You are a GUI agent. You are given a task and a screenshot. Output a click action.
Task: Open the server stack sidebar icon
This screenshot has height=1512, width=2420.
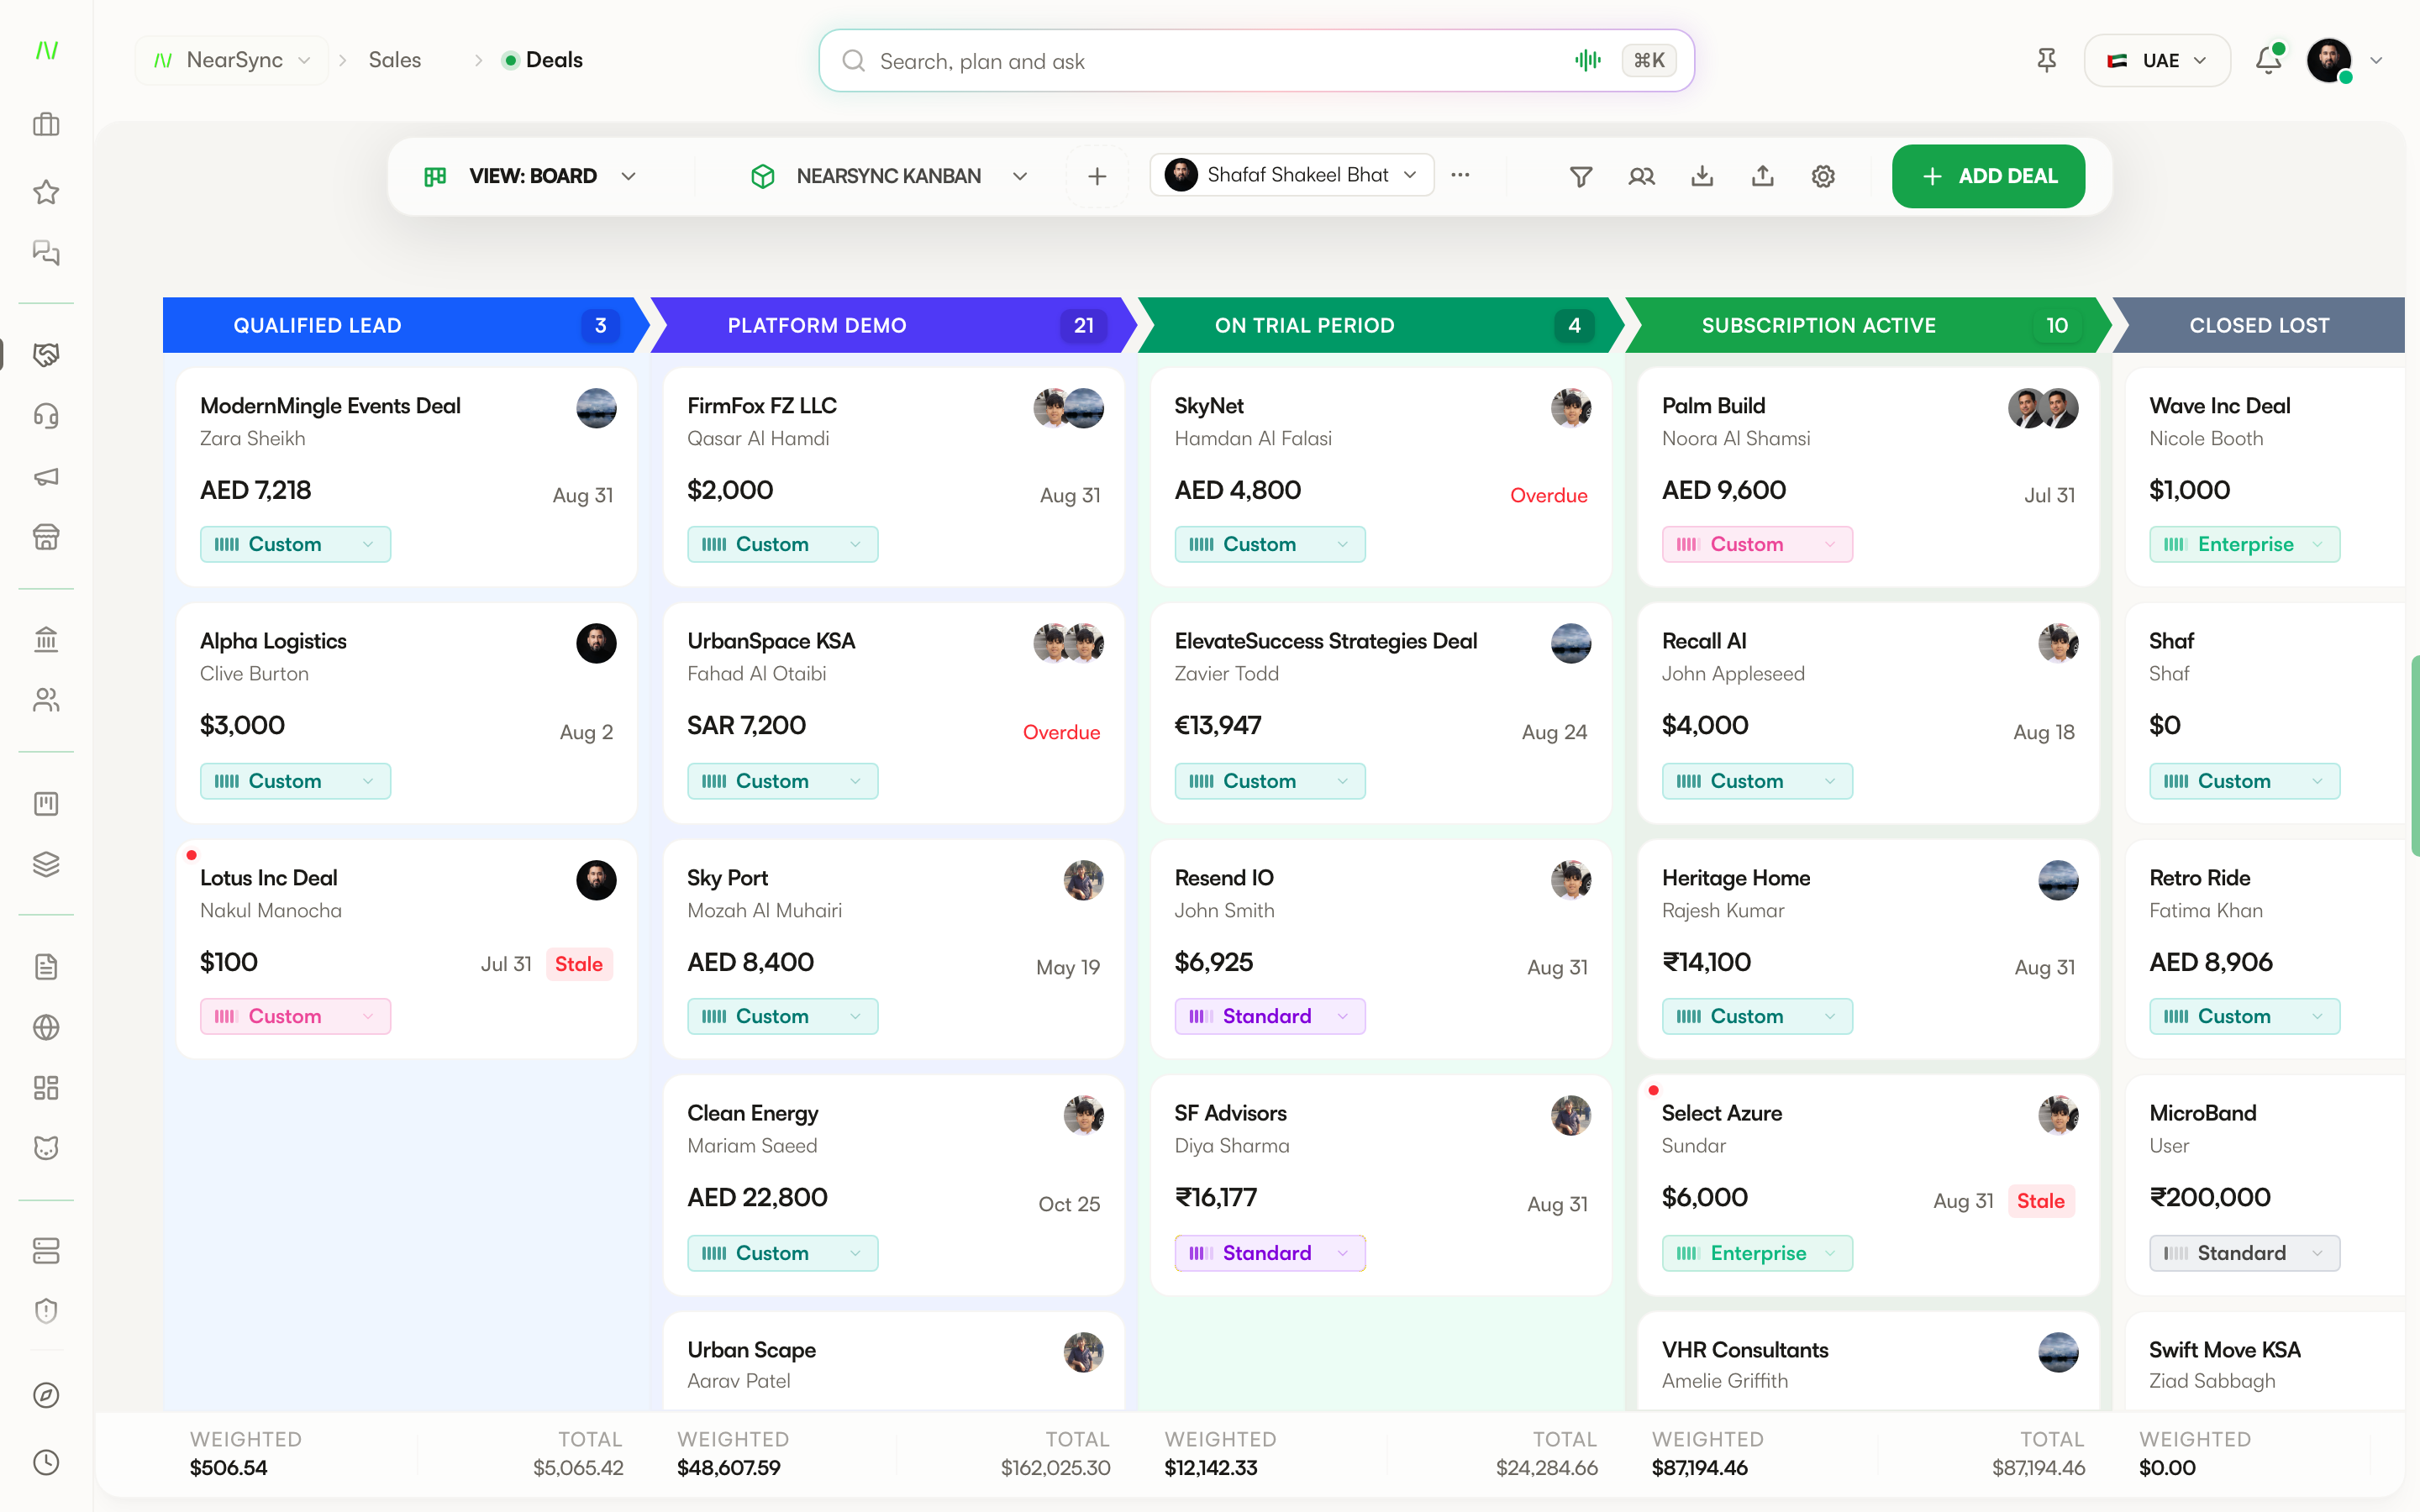(46, 1251)
